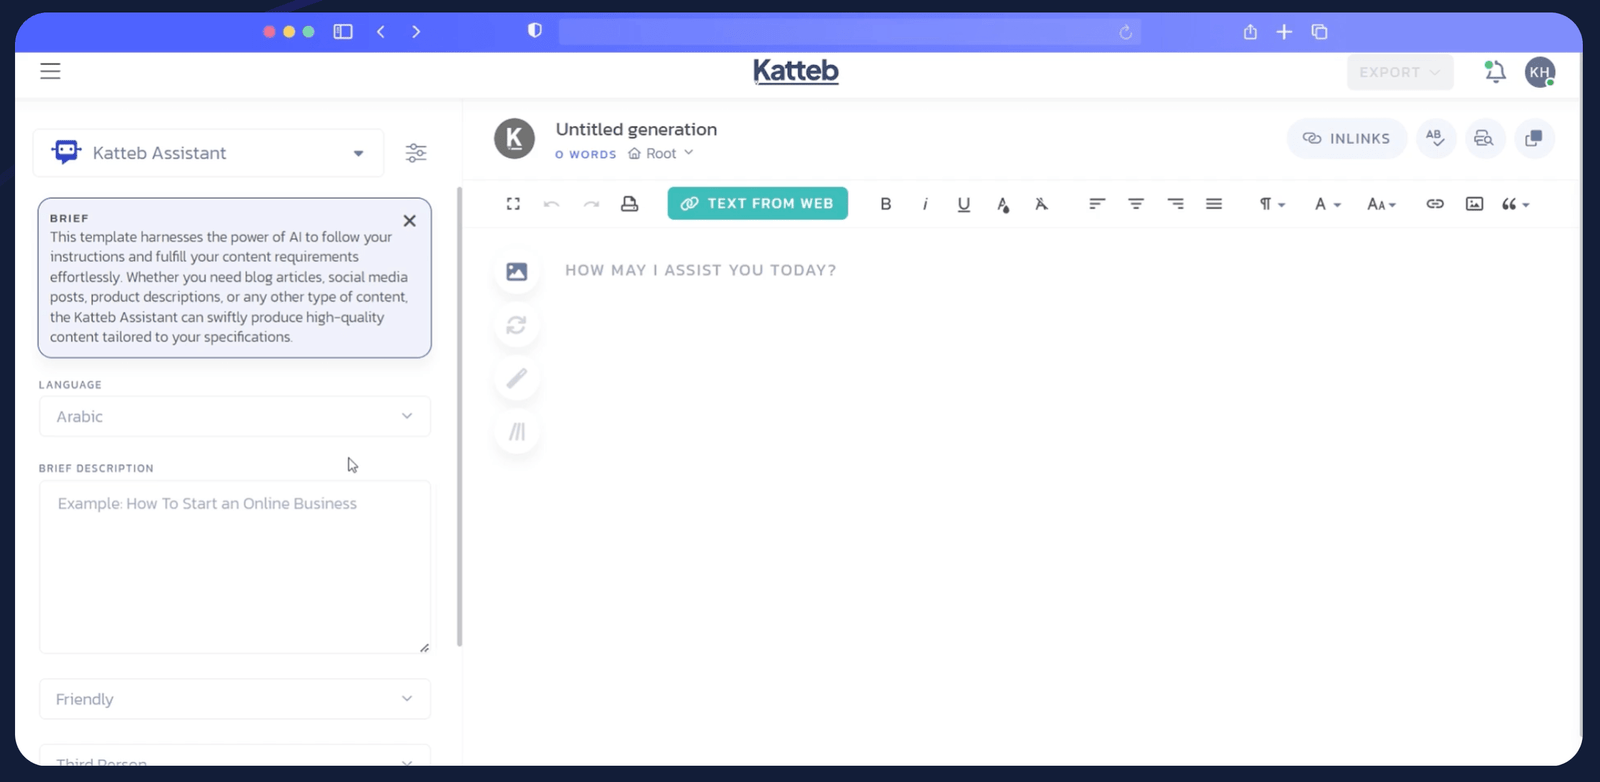Screen dimensions: 1600x782
Task: Toggle underline formatting
Action: pyautogui.click(x=964, y=204)
